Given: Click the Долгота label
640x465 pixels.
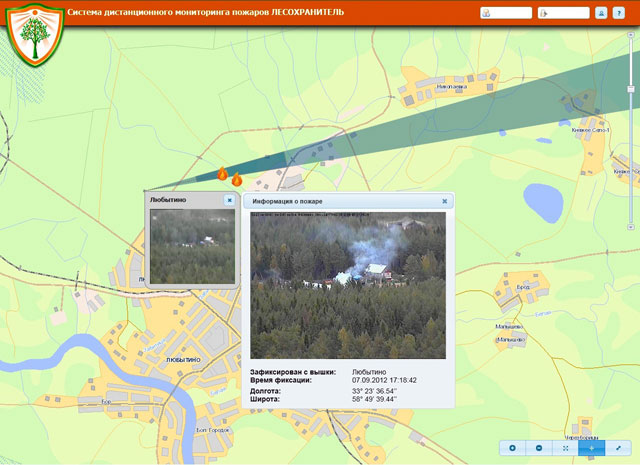Looking at the screenshot, I should pos(265,391).
